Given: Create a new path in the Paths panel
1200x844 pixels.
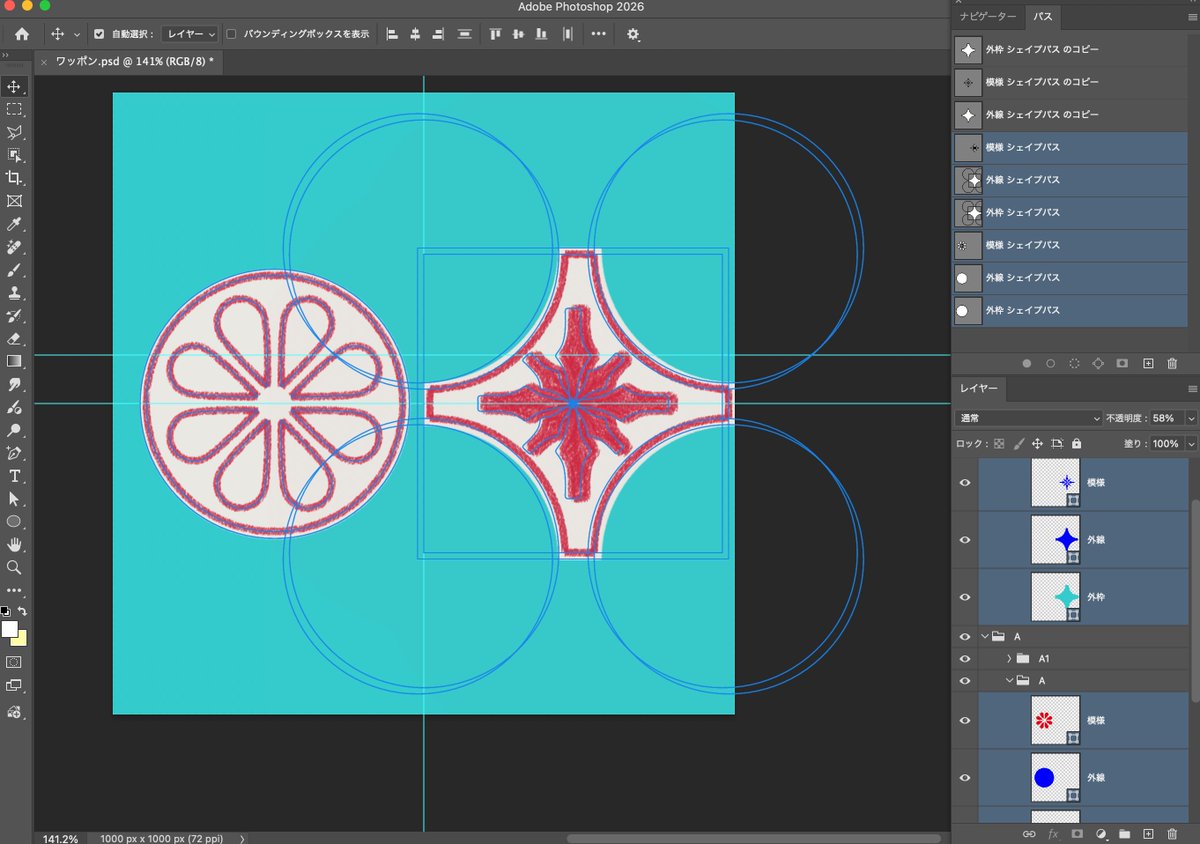Looking at the screenshot, I should pyautogui.click(x=1148, y=364).
